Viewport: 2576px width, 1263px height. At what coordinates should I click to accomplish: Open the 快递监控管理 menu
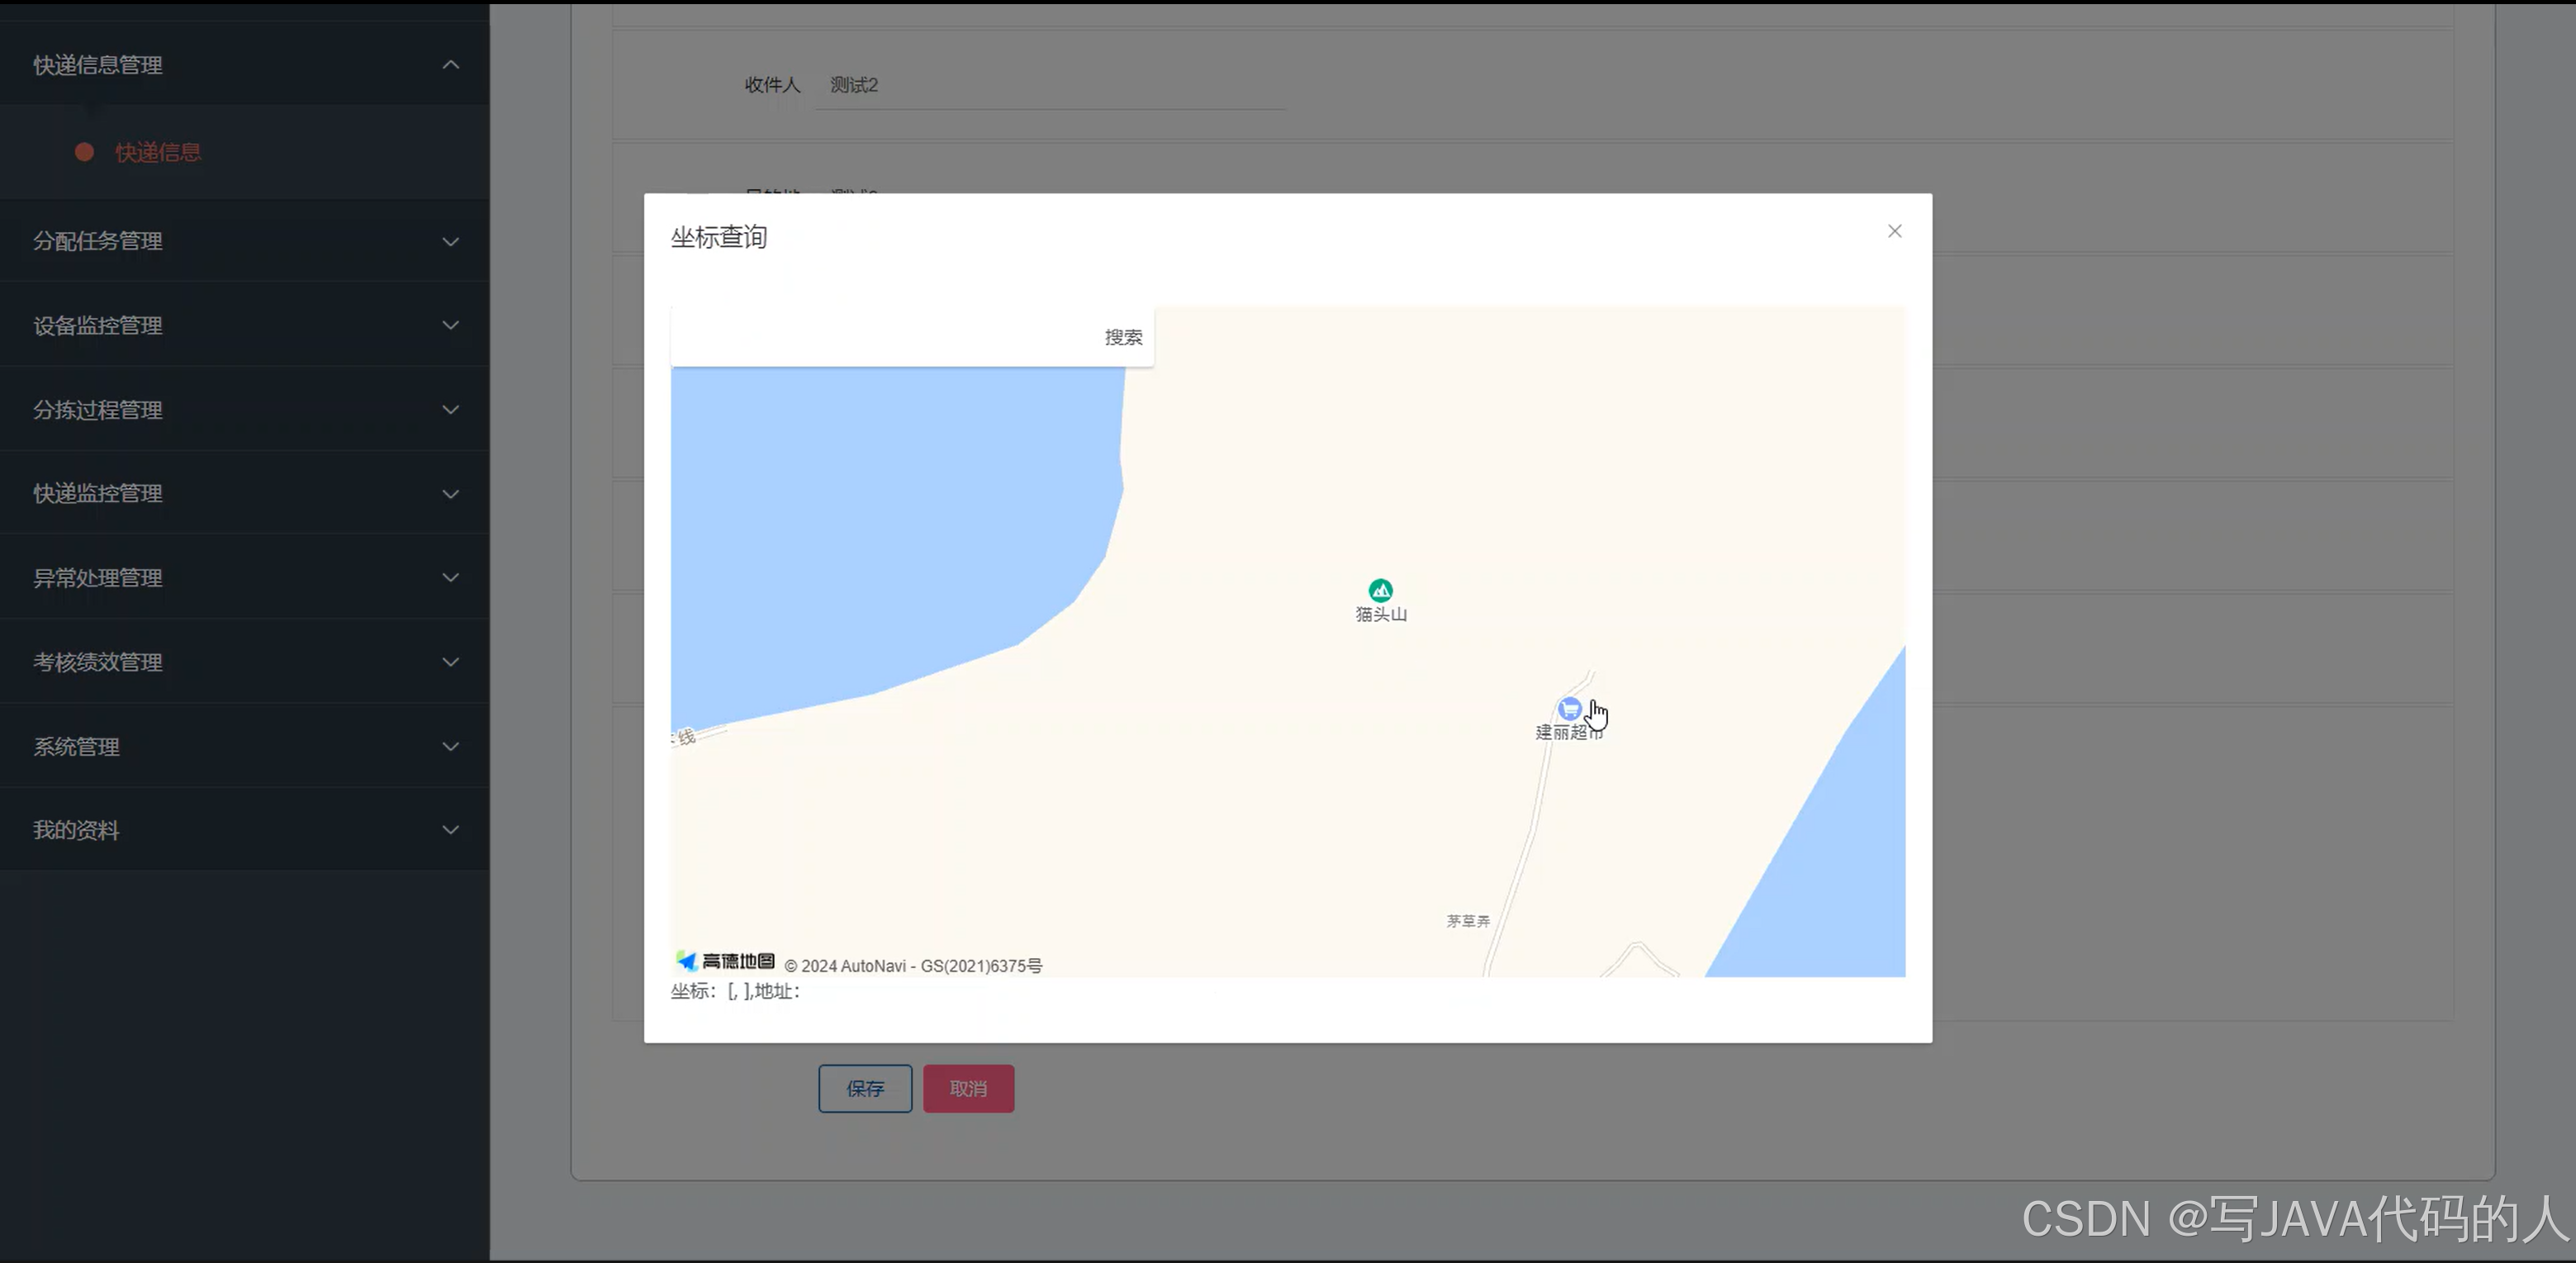[x=98, y=493]
